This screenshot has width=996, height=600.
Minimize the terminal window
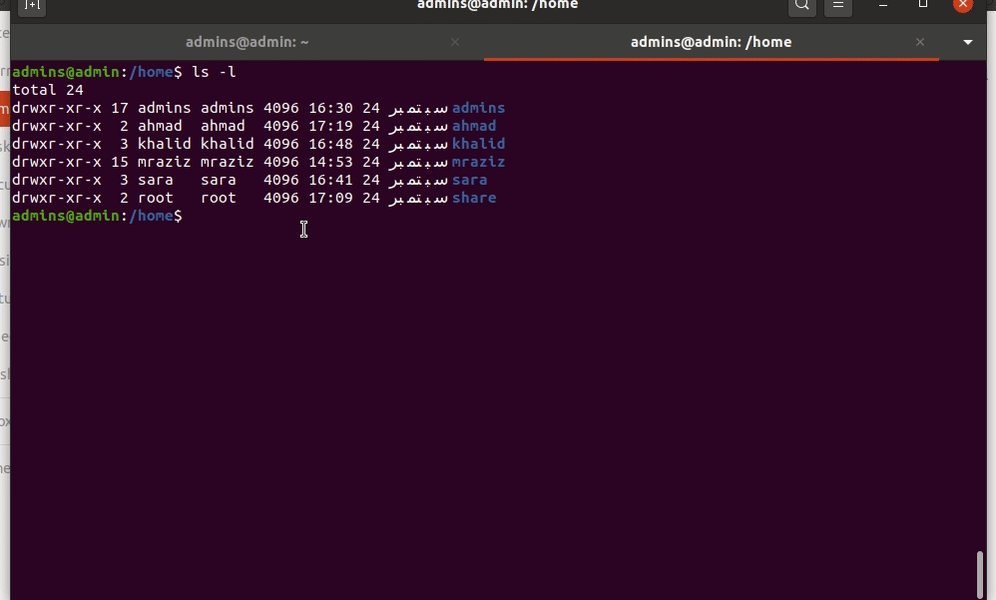883,5
